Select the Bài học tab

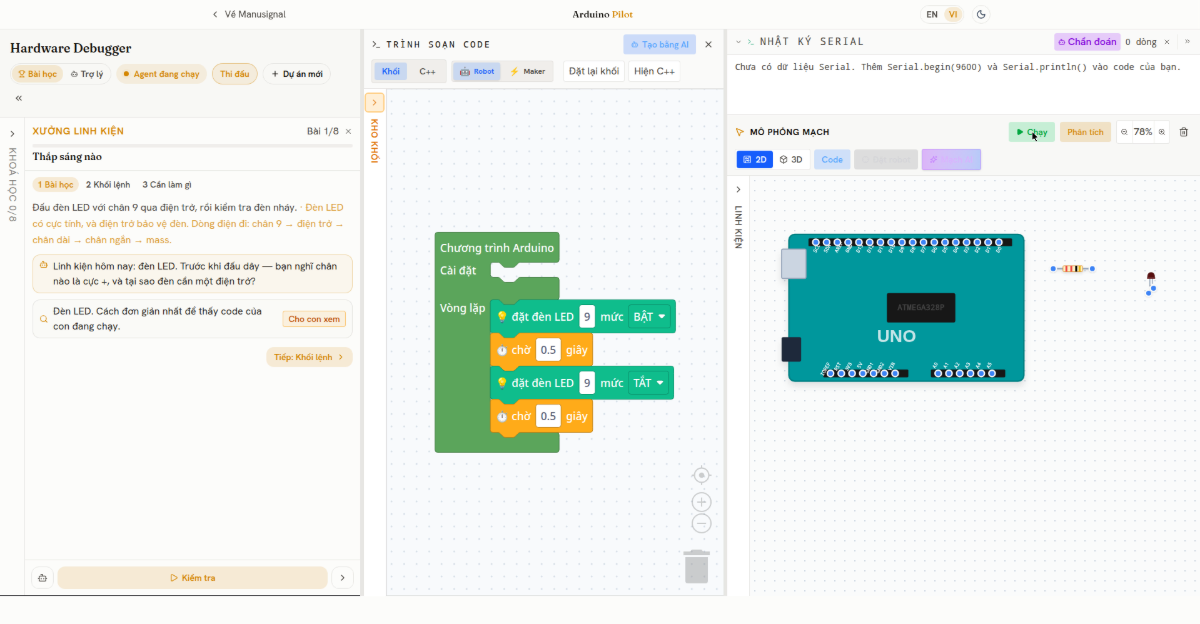tap(38, 74)
